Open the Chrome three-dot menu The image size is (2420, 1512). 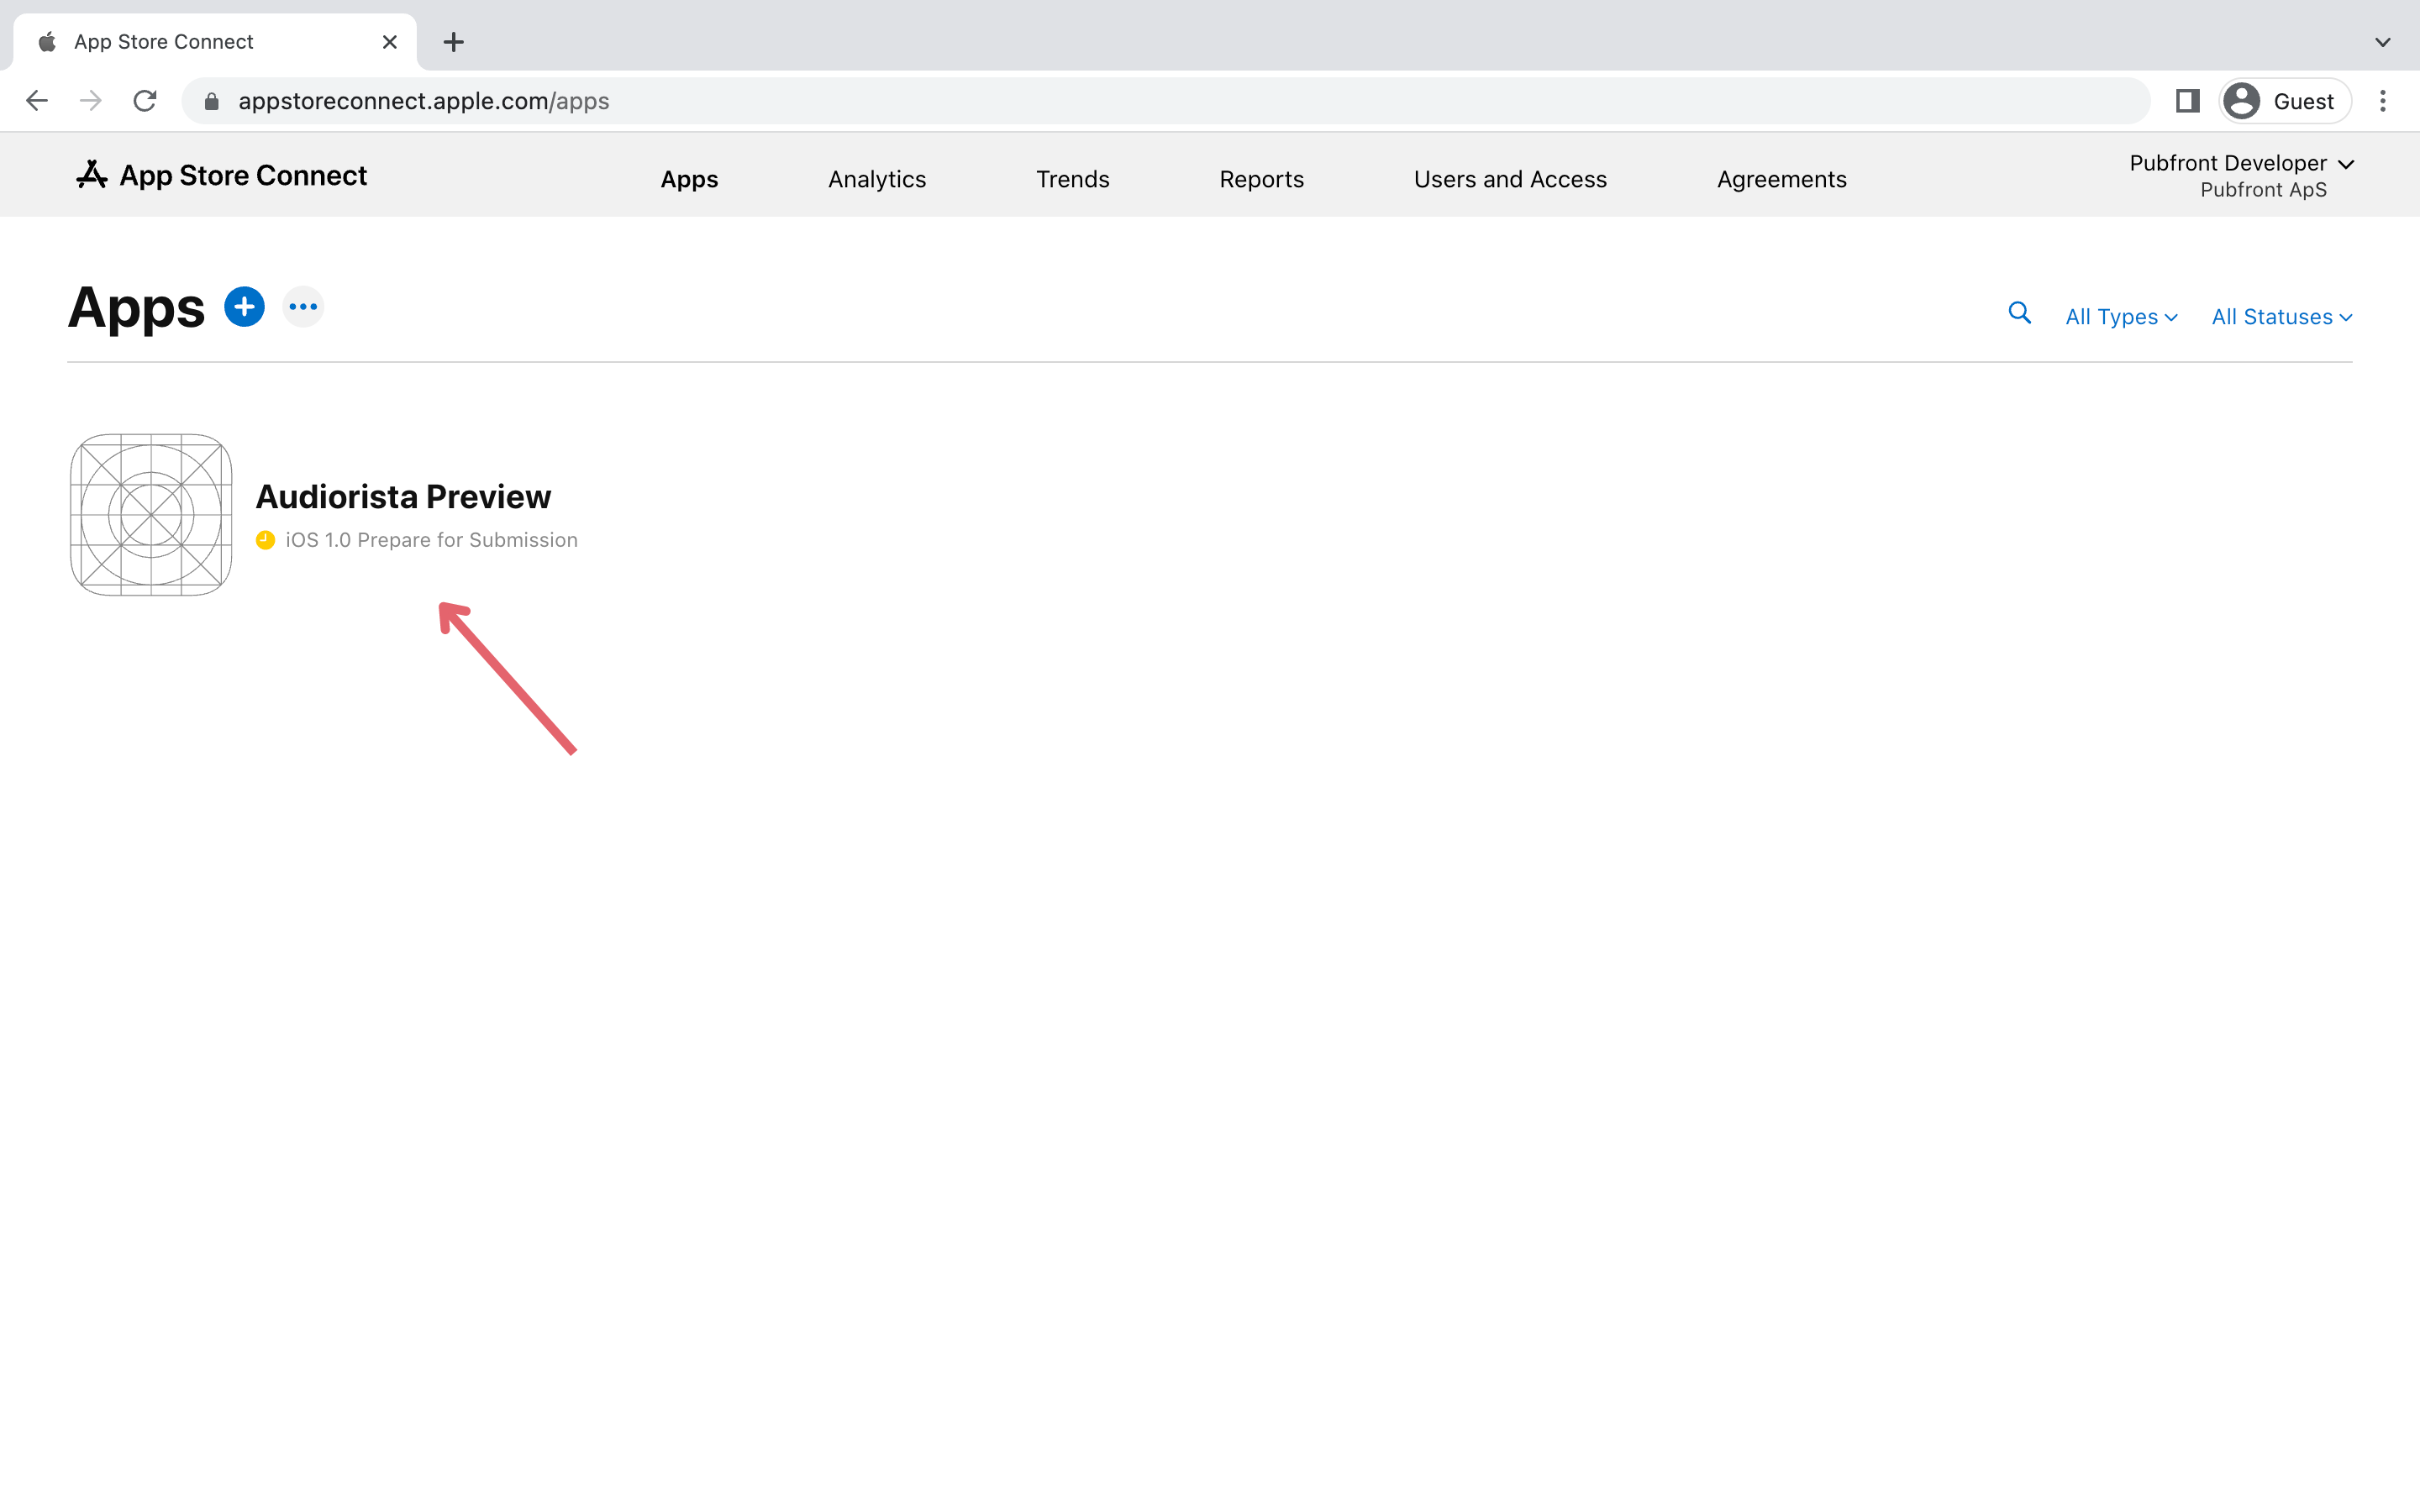click(x=2383, y=101)
